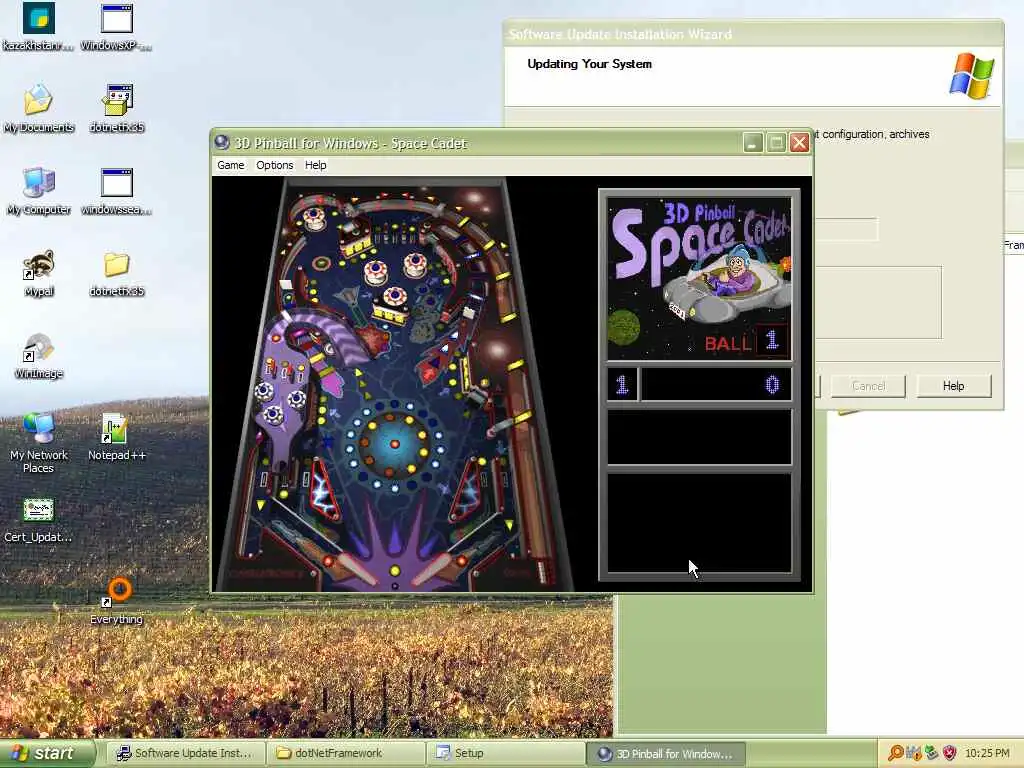Switch to Setup taskbar button
1024x768 pixels.
(x=506, y=754)
